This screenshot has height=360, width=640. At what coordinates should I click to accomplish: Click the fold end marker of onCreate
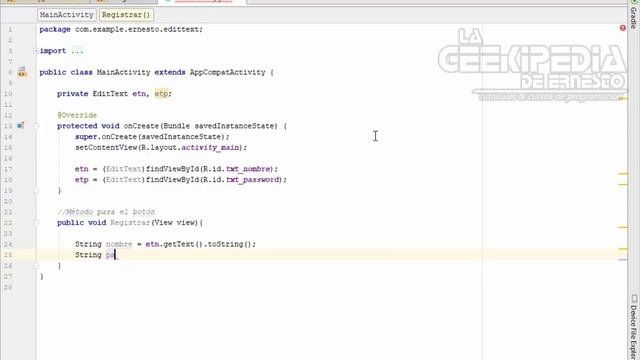pyautogui.click(x=36, y=191)
